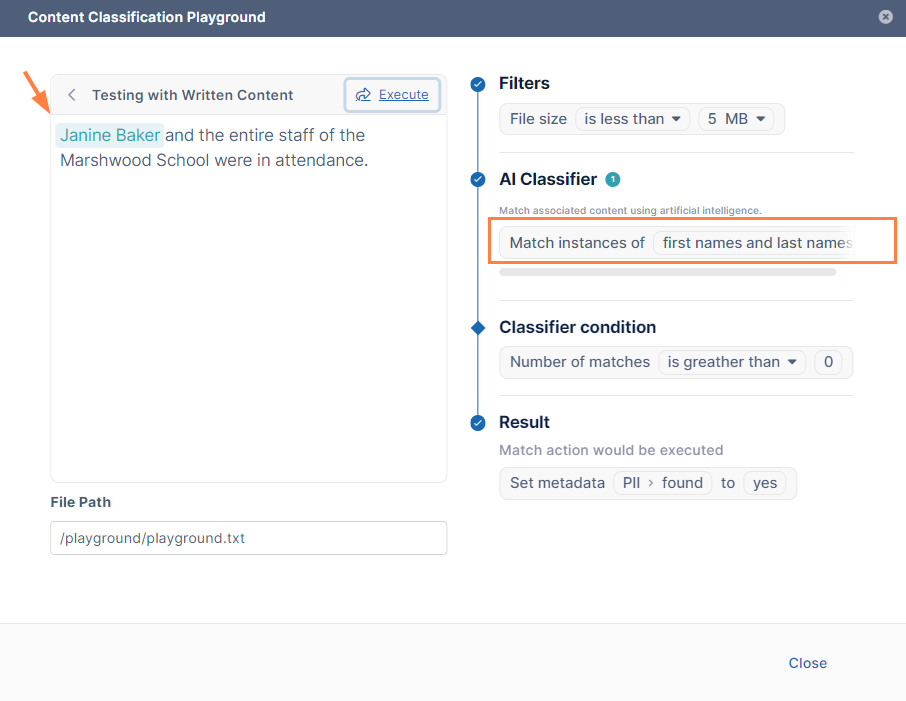Screen dimensions: 906x701
Task: Click the 'yes' metadata value chip
Action: pyautogui.click(x=765, y=483)
